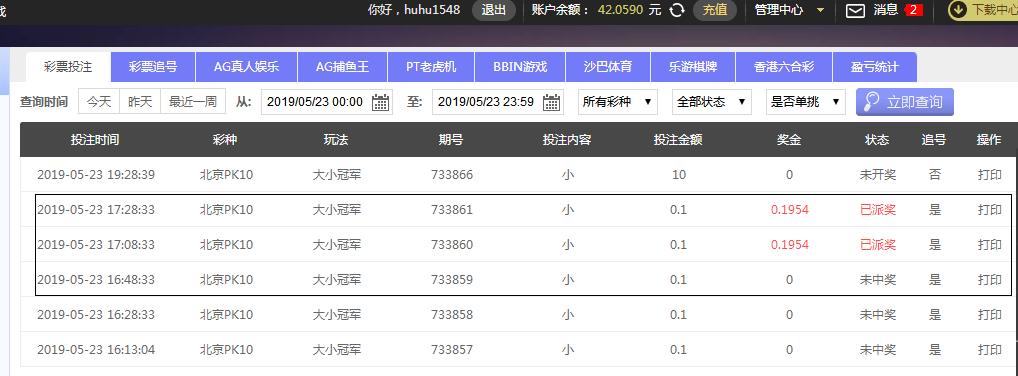Click the 未中奖 status in row 733857
The image size is (1018, 376).
click(x=878, y=350)
